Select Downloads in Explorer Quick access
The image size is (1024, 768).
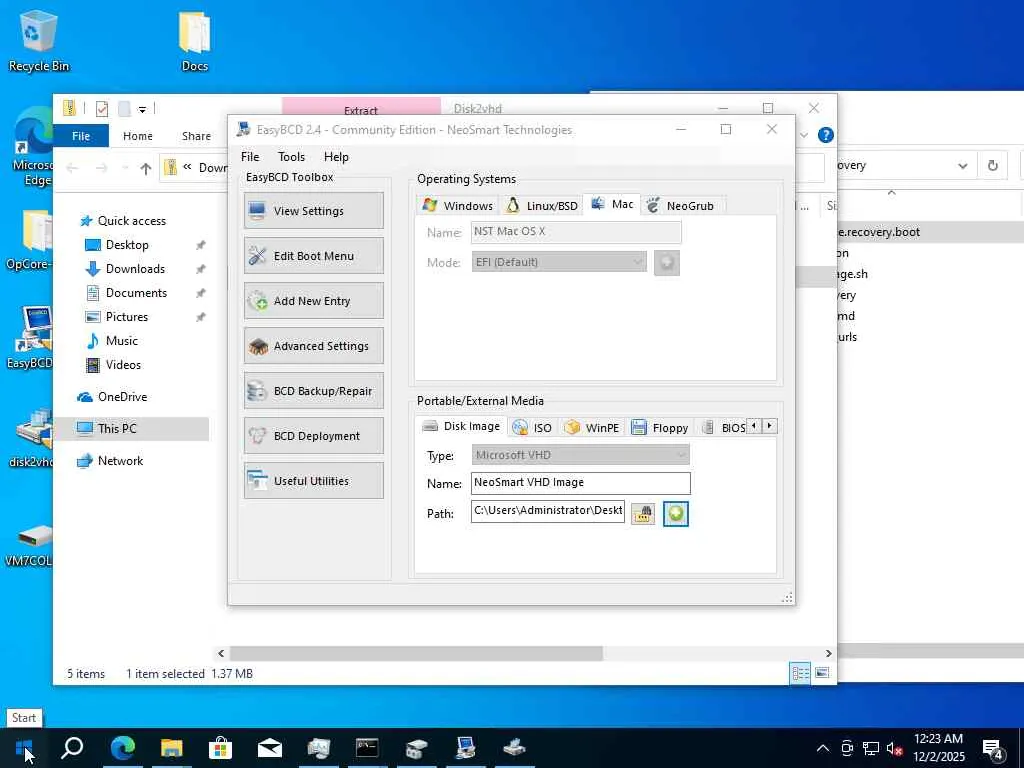pos(135,269)
